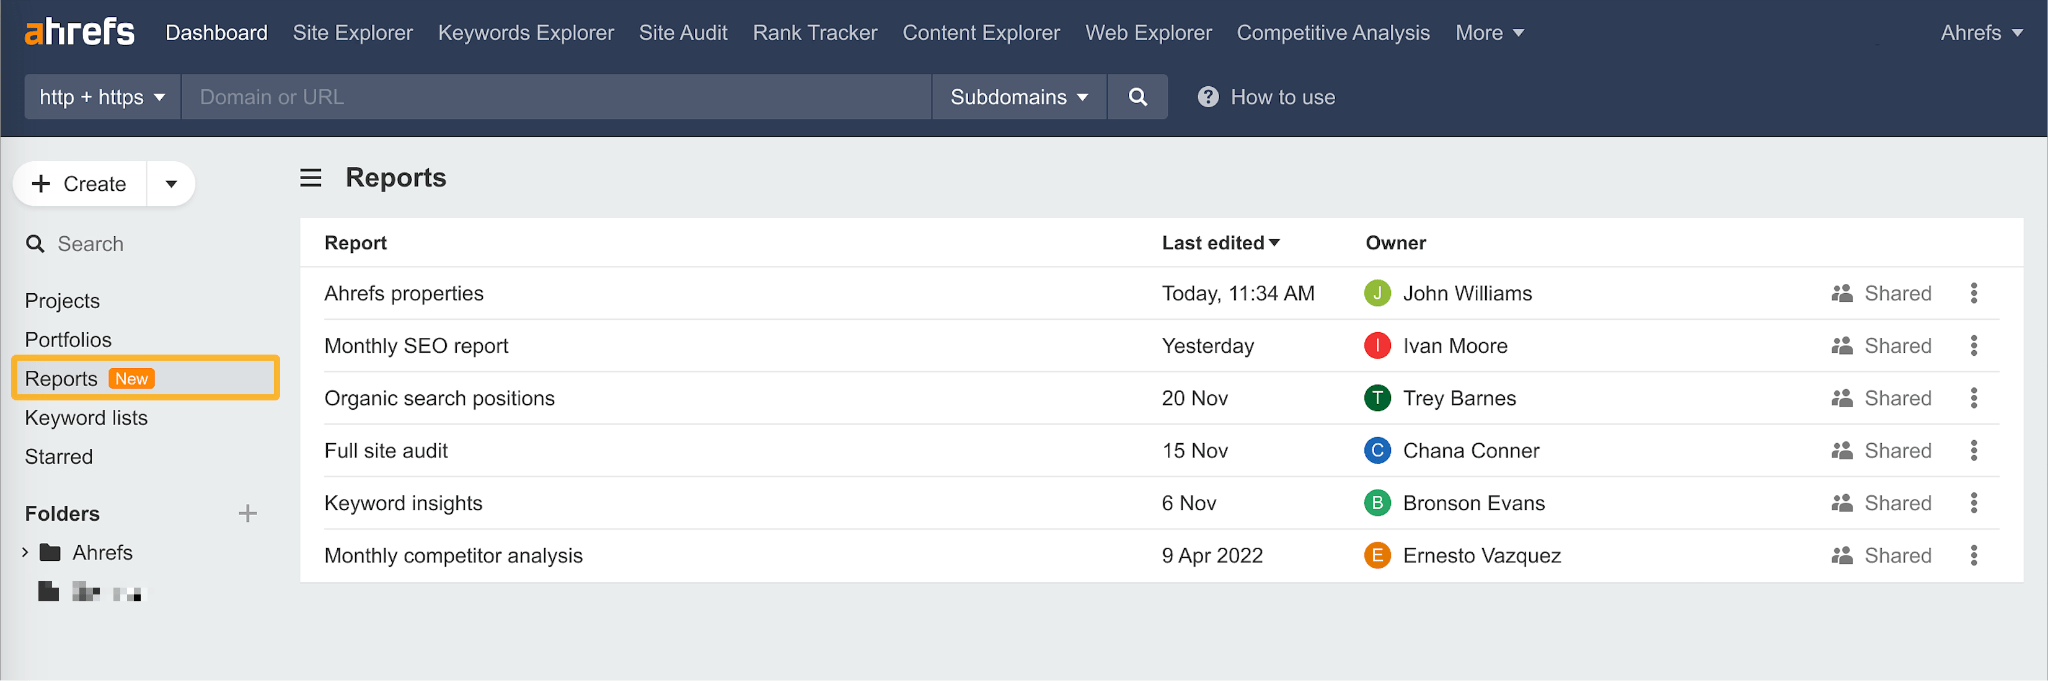The image size is (2048, 681).
Task: Click Shared icon for Full site audit
Action: 1842,451
